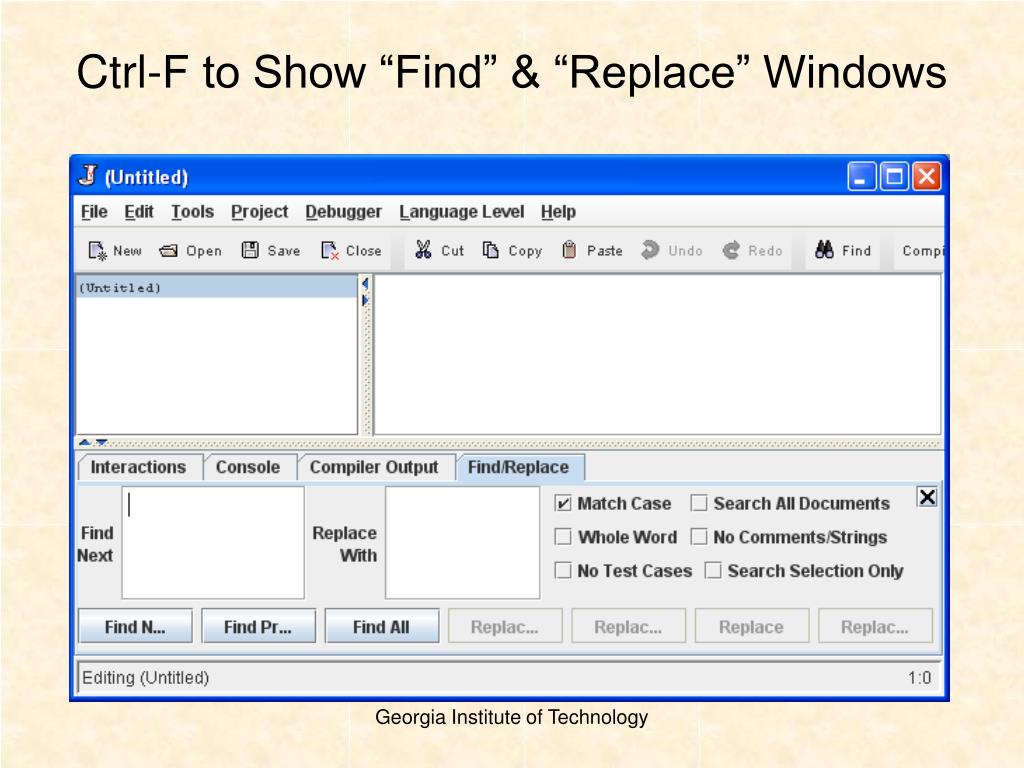Open the Help menu

coord(558,212)
